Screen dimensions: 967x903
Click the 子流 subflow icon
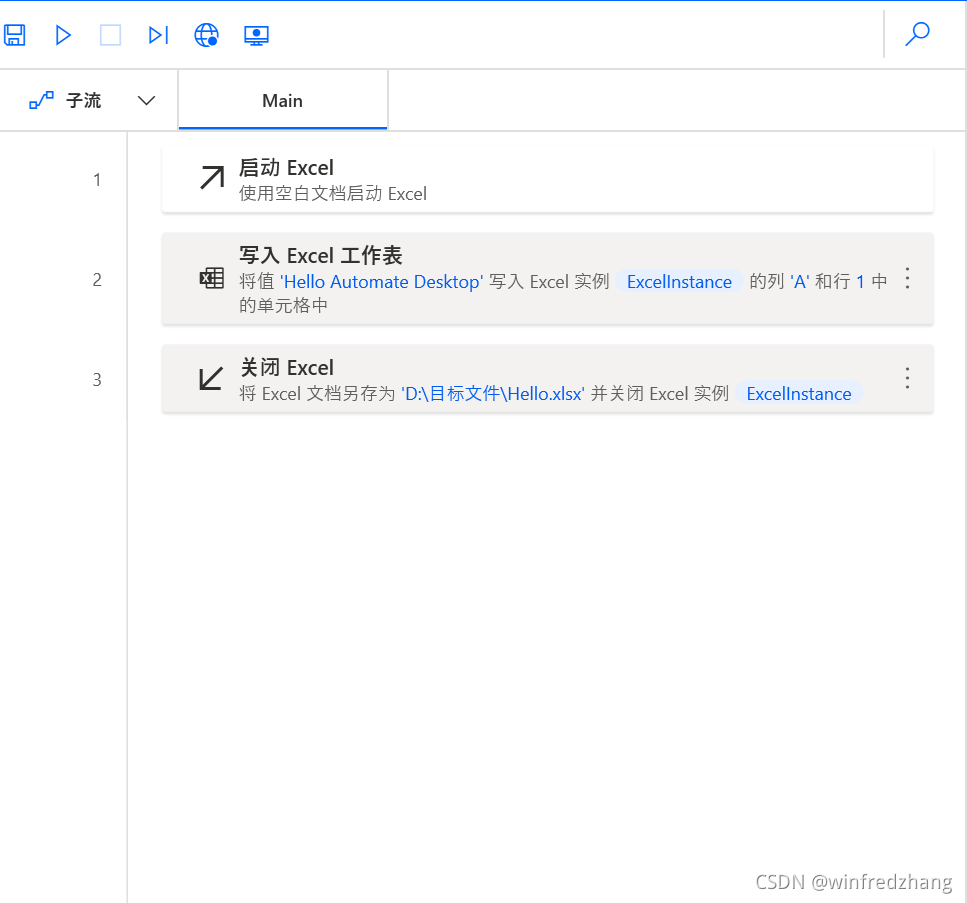(41, 100)
